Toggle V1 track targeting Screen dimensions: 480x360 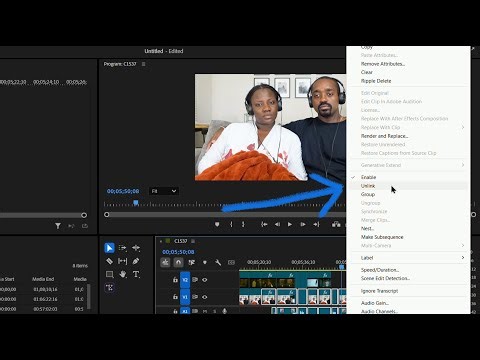click(x=185, y=297)
